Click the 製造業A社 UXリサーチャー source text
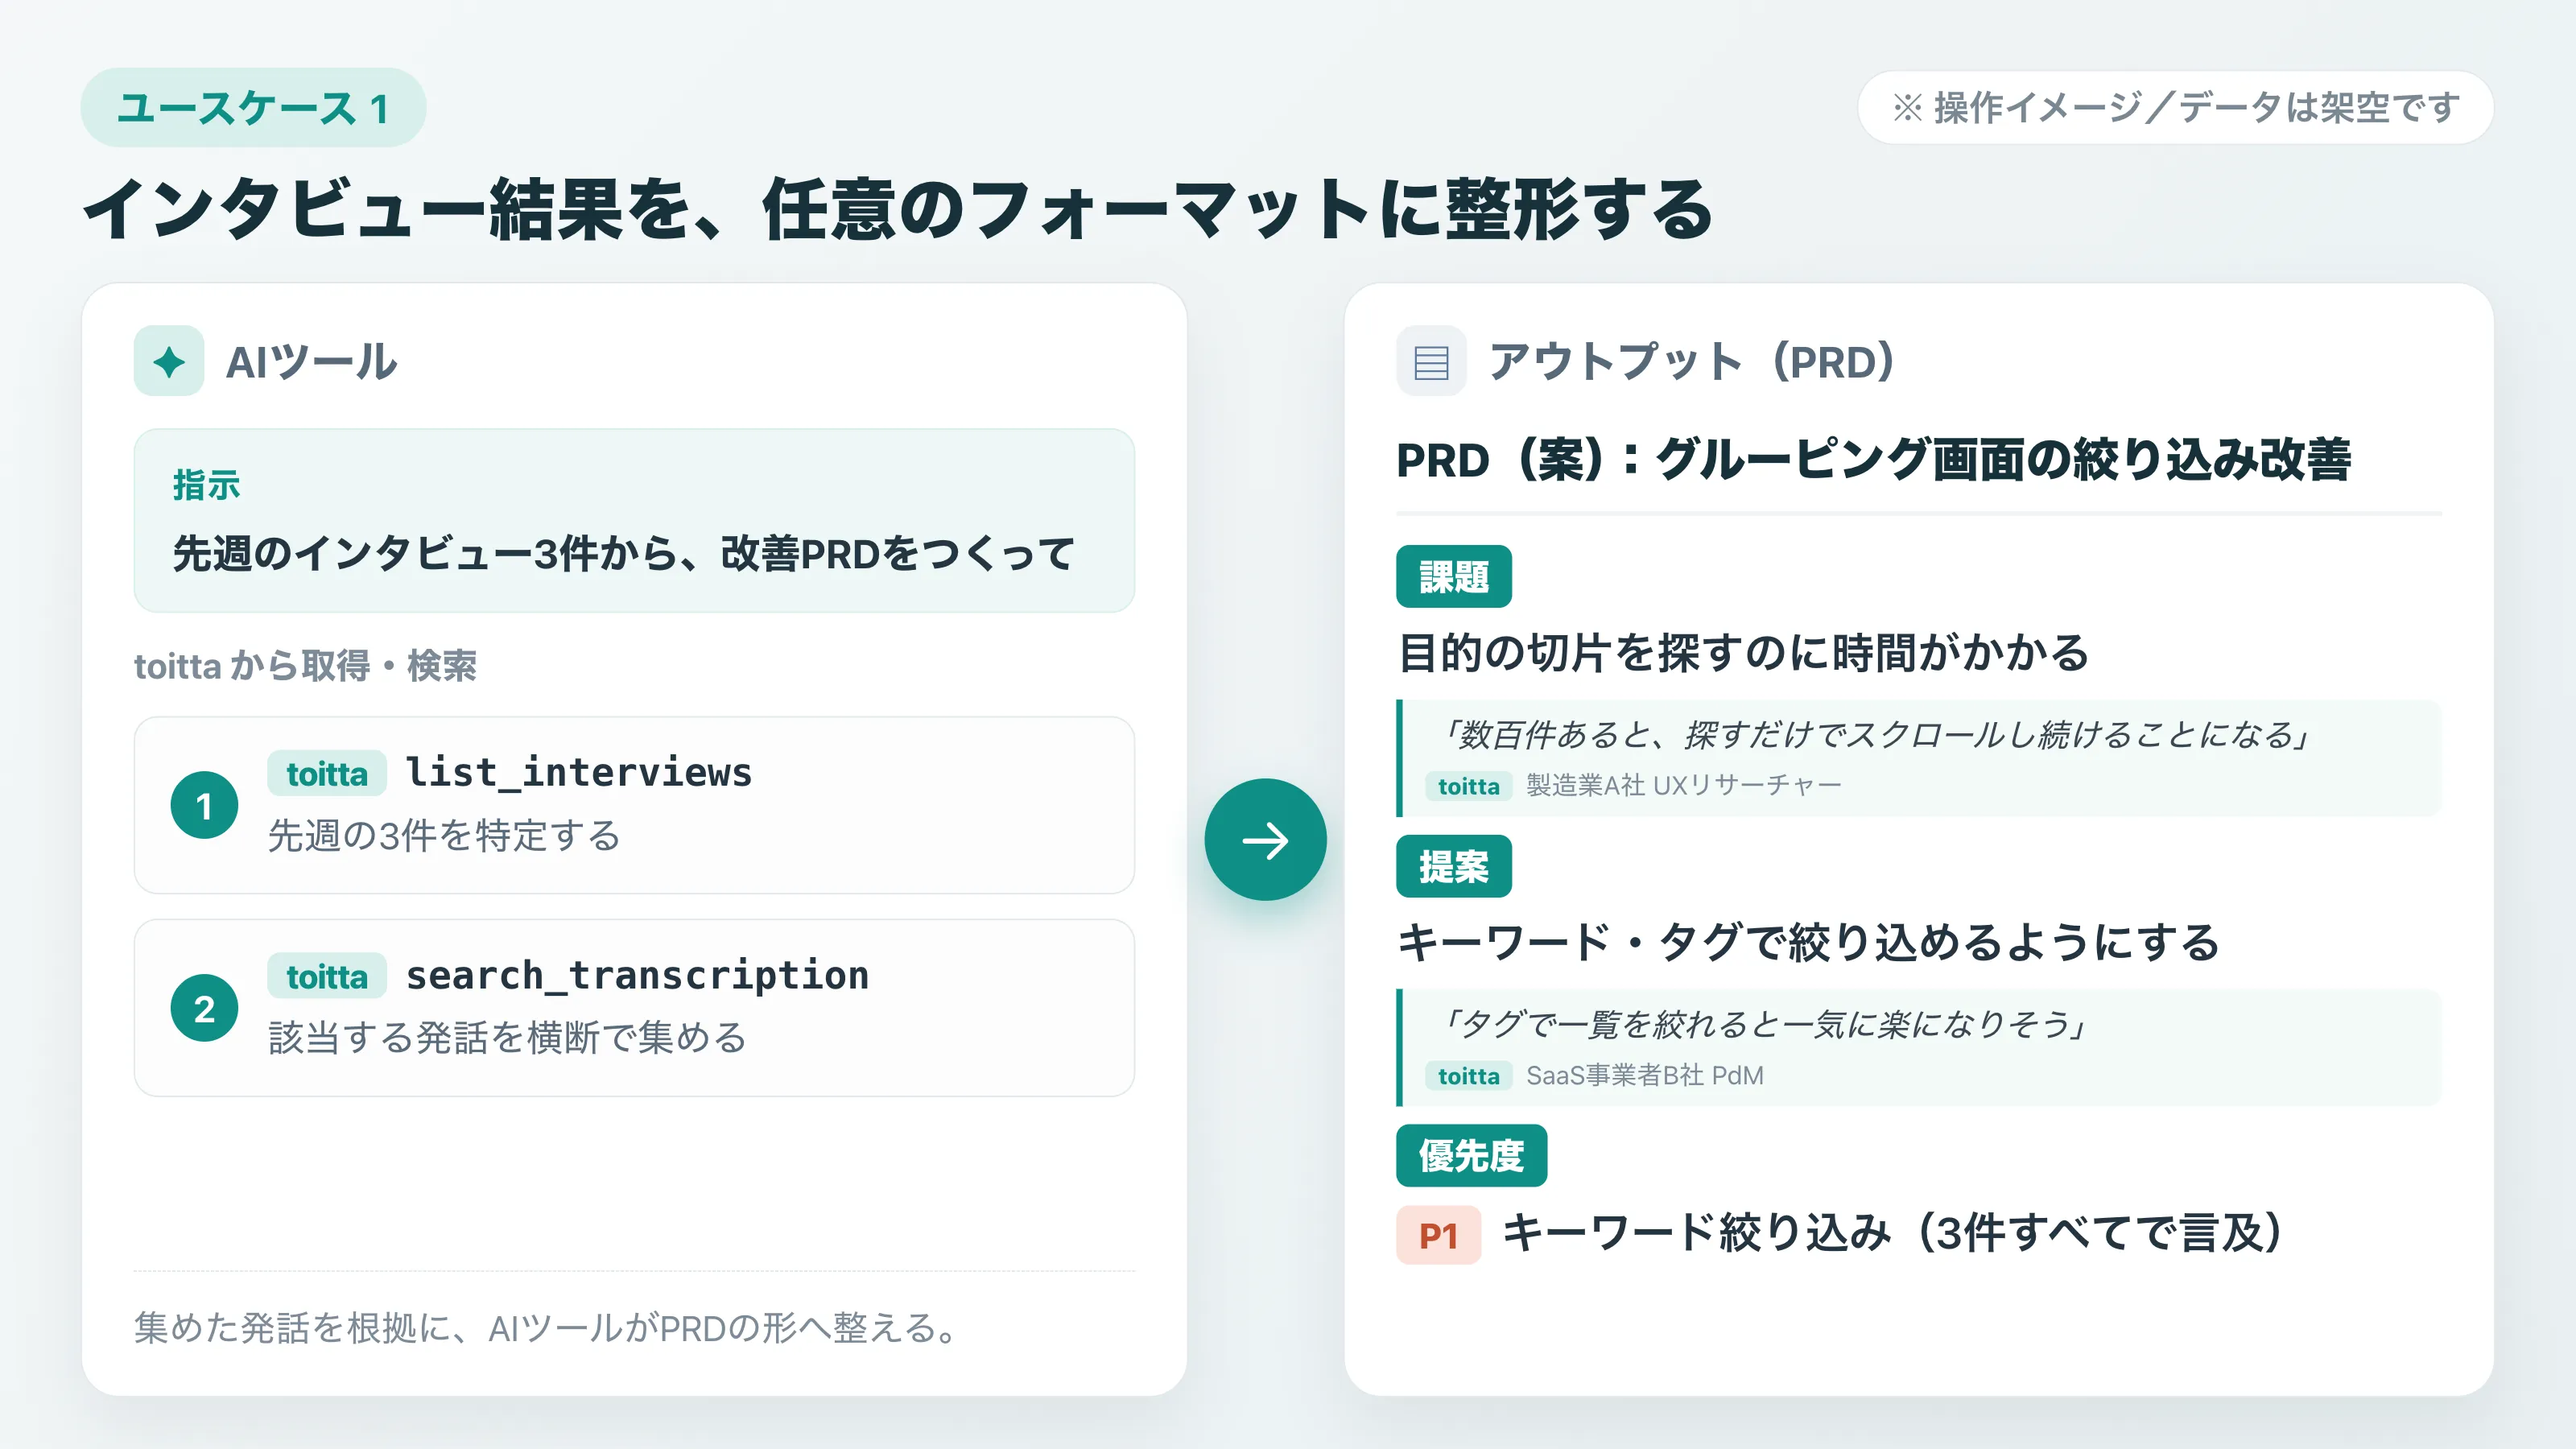This screenshot has width=2576, height=1449. coord(1684,786)
